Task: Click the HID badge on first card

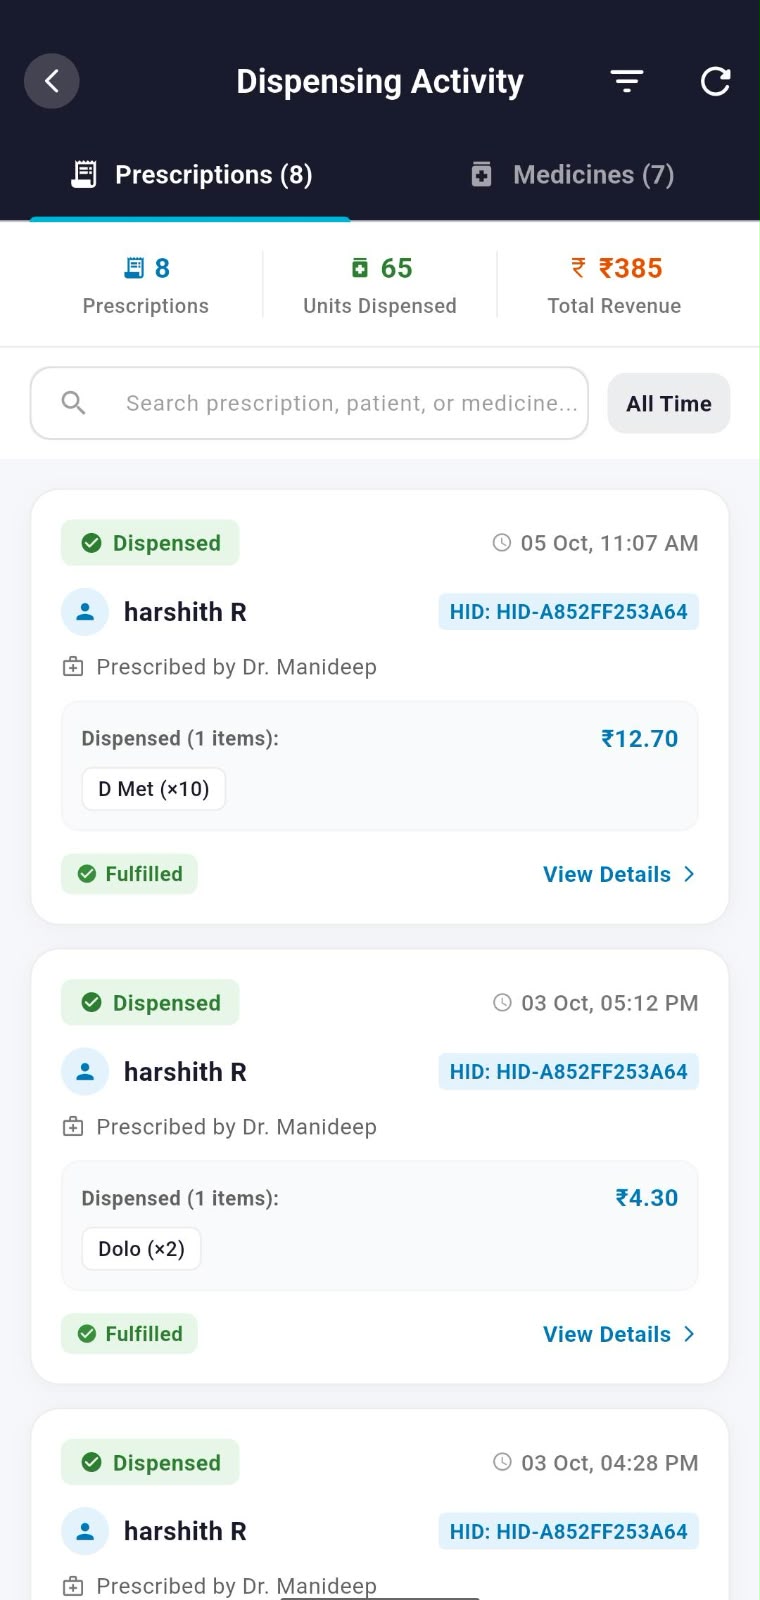Action: (x=568, y=612)
